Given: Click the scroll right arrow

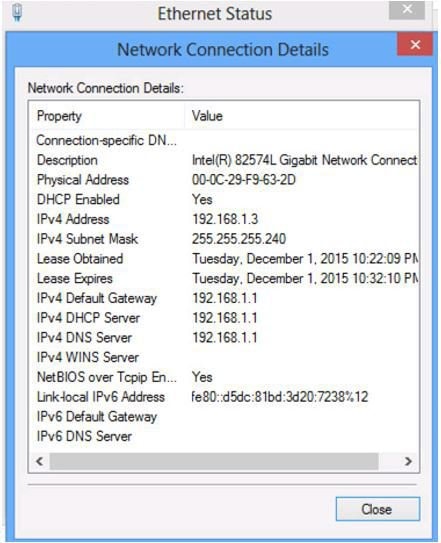Looking at the screenshot, I should click(x=408, y=461).
